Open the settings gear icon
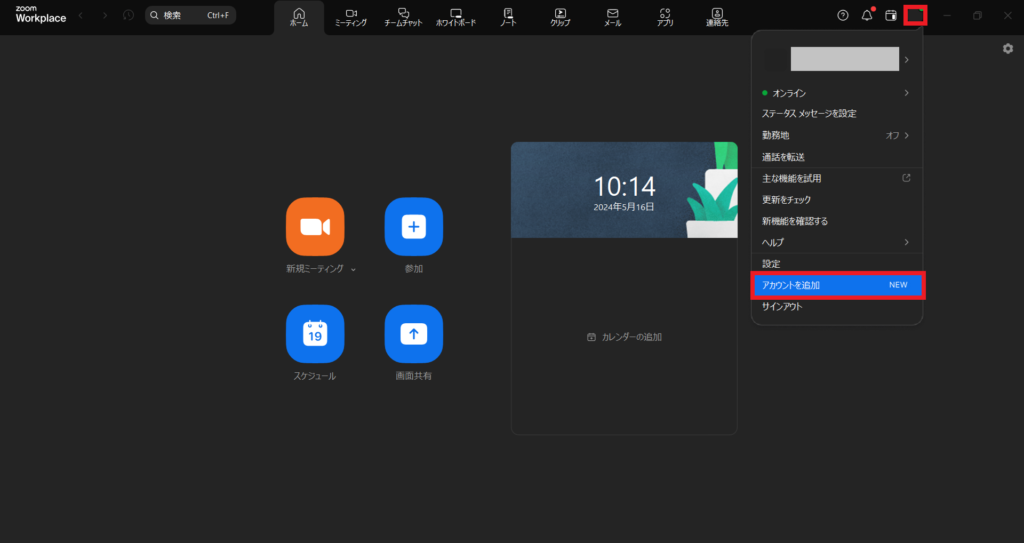The image size is (1024, 543). (1008, 48)
